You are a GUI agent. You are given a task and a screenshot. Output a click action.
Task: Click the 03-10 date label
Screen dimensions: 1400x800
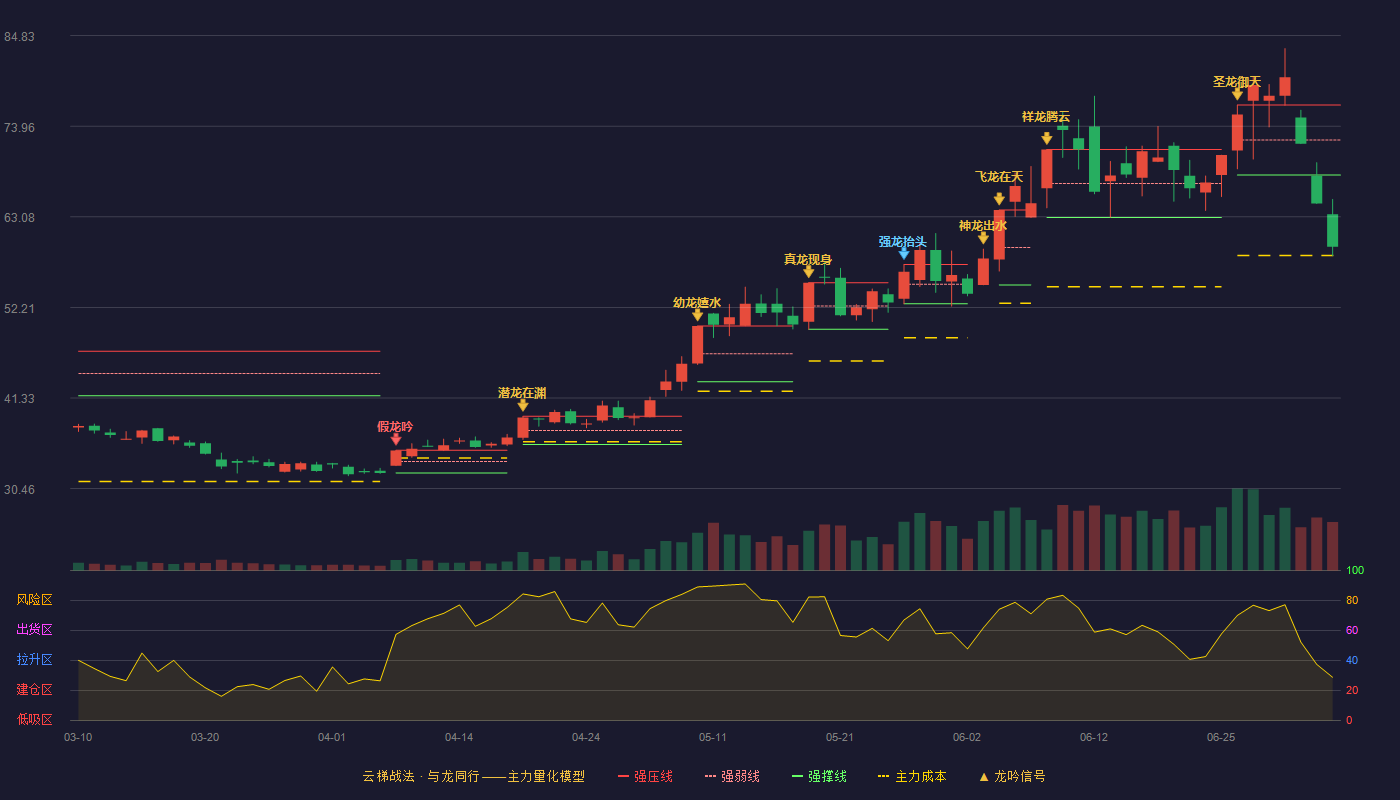point(78,737)
